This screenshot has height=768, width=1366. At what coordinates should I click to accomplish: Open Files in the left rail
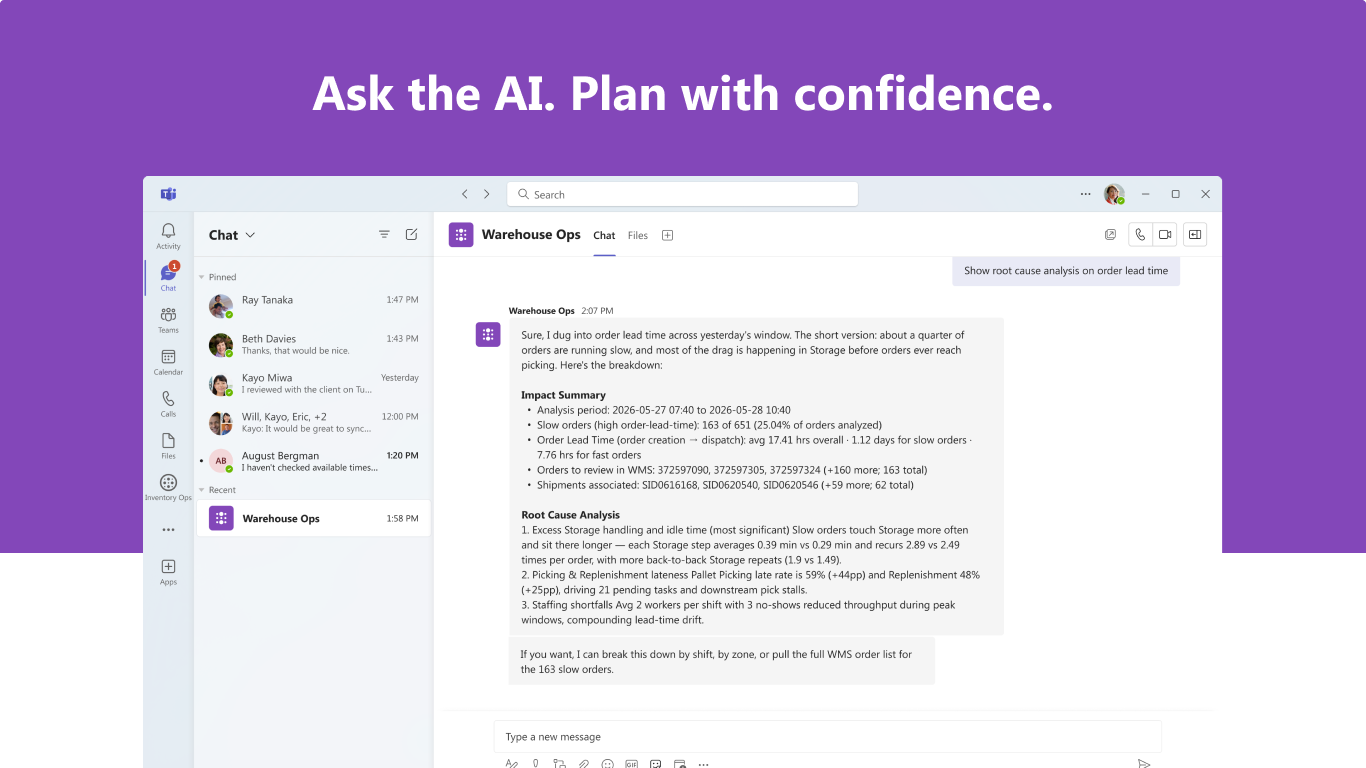(168, 446)
